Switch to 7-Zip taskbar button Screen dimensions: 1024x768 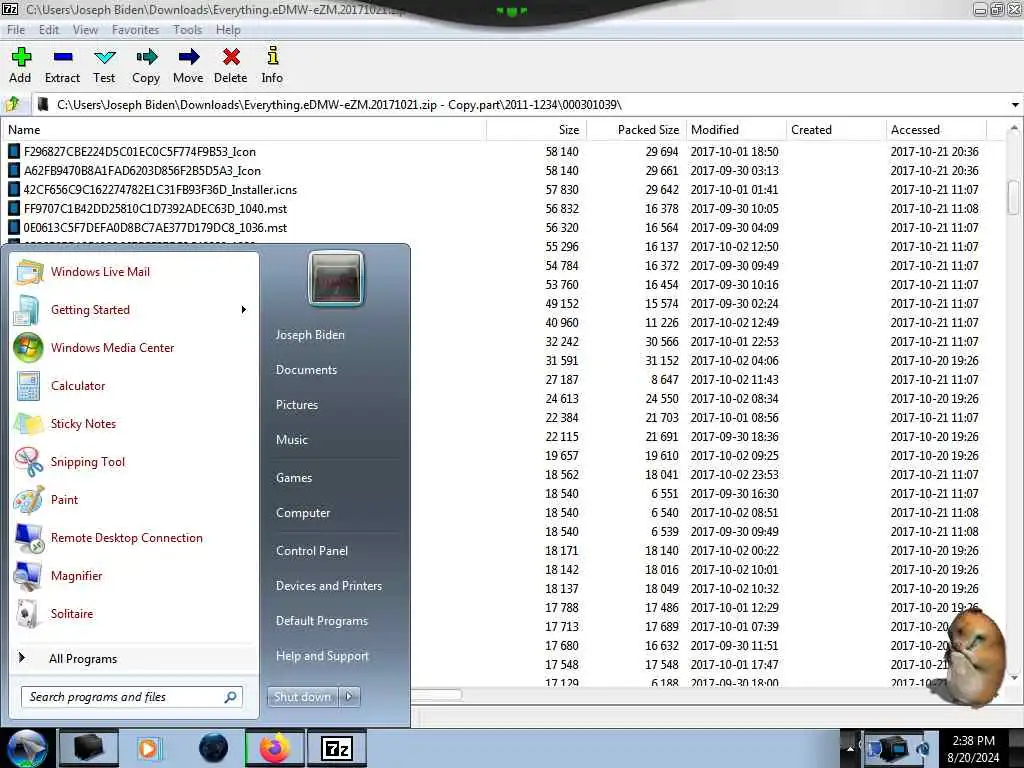tap(336, 748)
